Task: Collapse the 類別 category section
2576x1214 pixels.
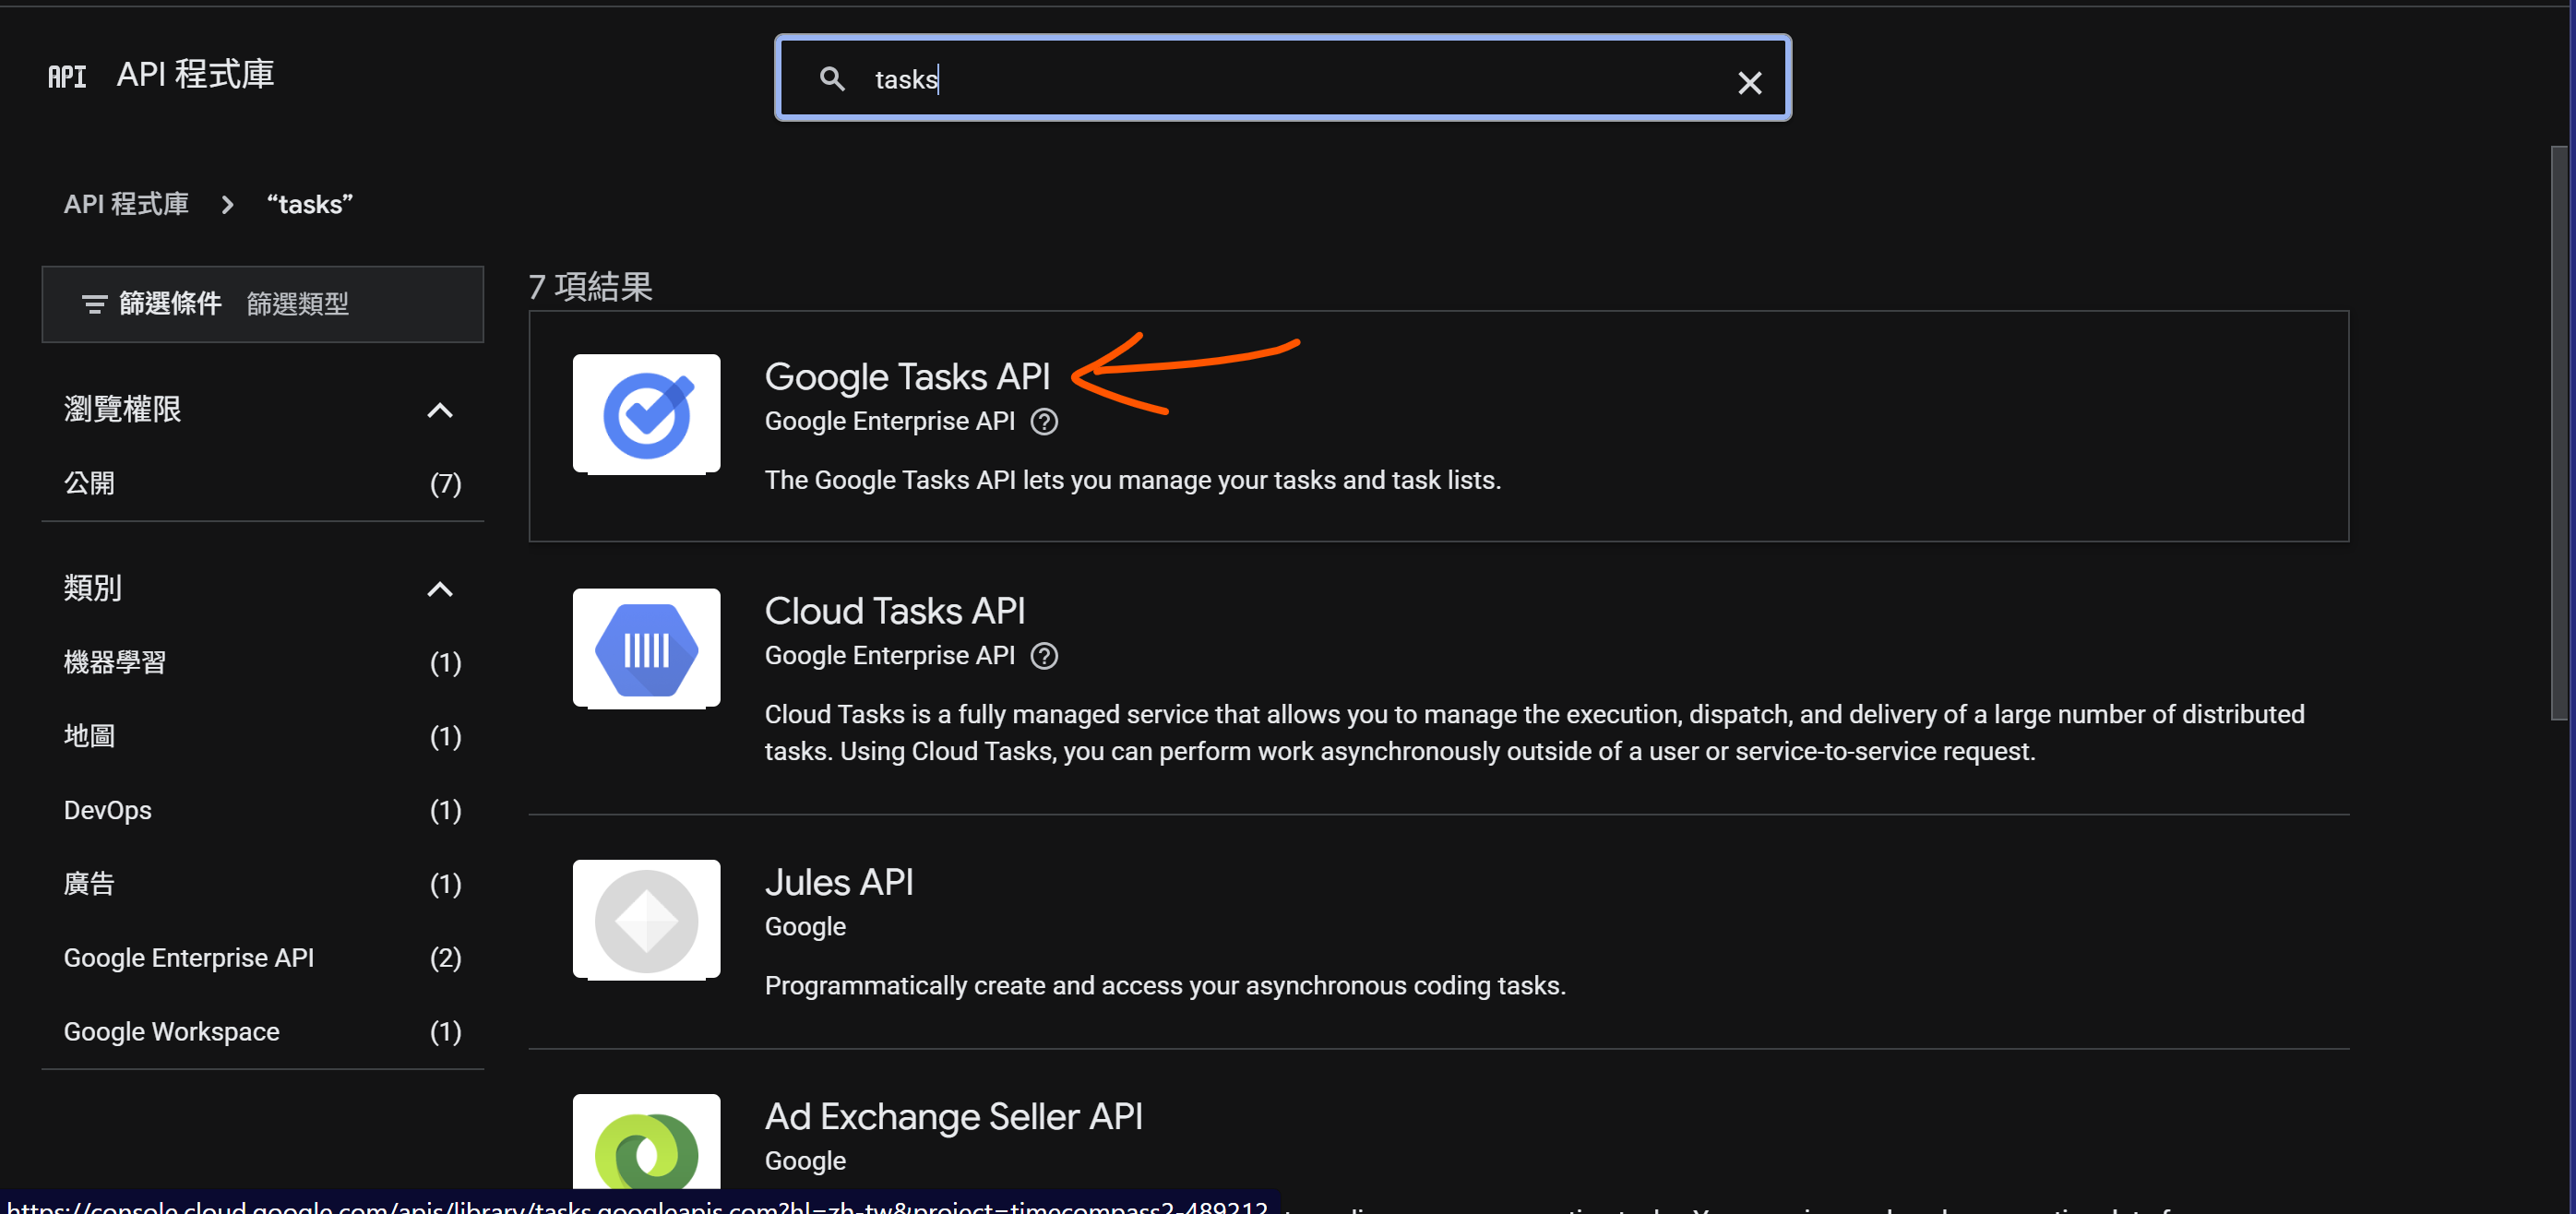Action: coord(440,589)
